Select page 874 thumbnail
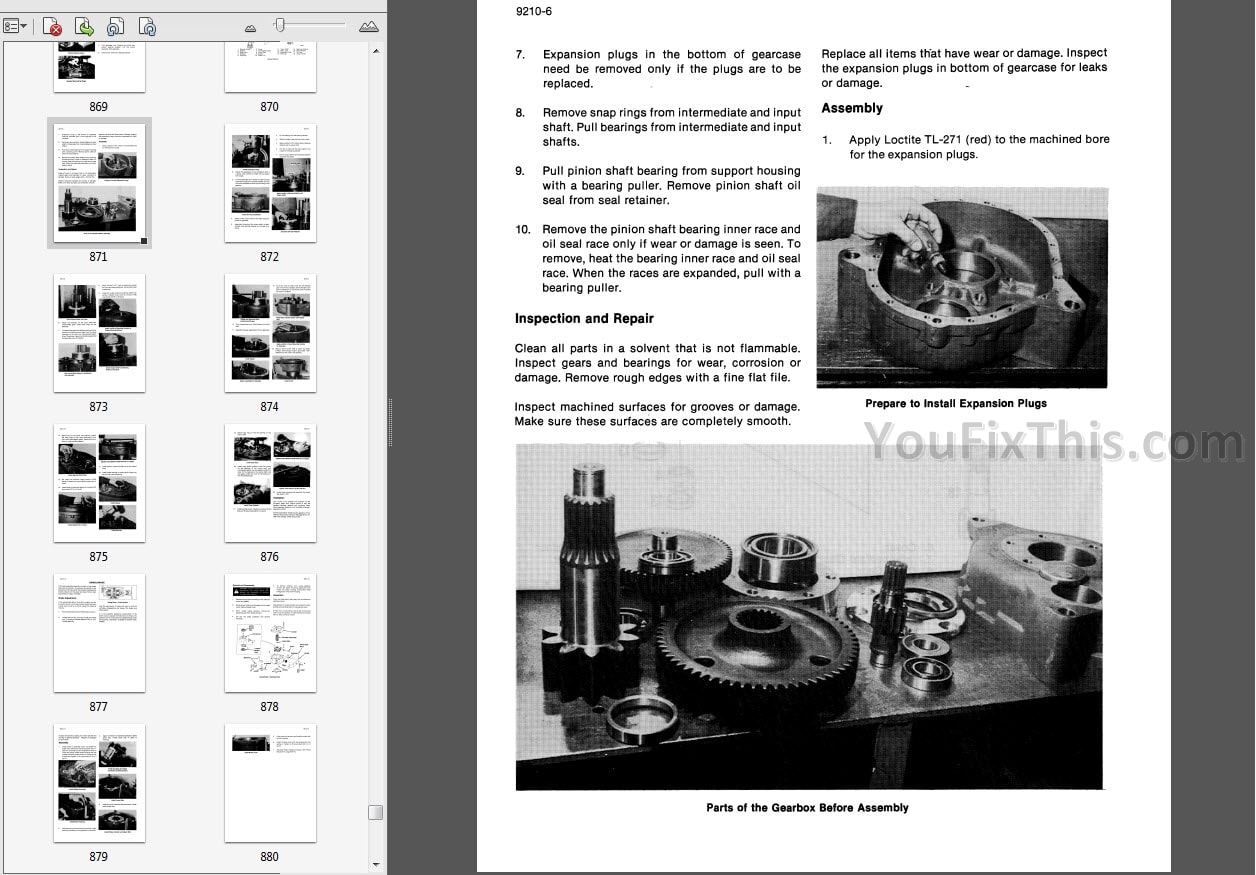The image size is (1256, 875). tap(270, 332)
